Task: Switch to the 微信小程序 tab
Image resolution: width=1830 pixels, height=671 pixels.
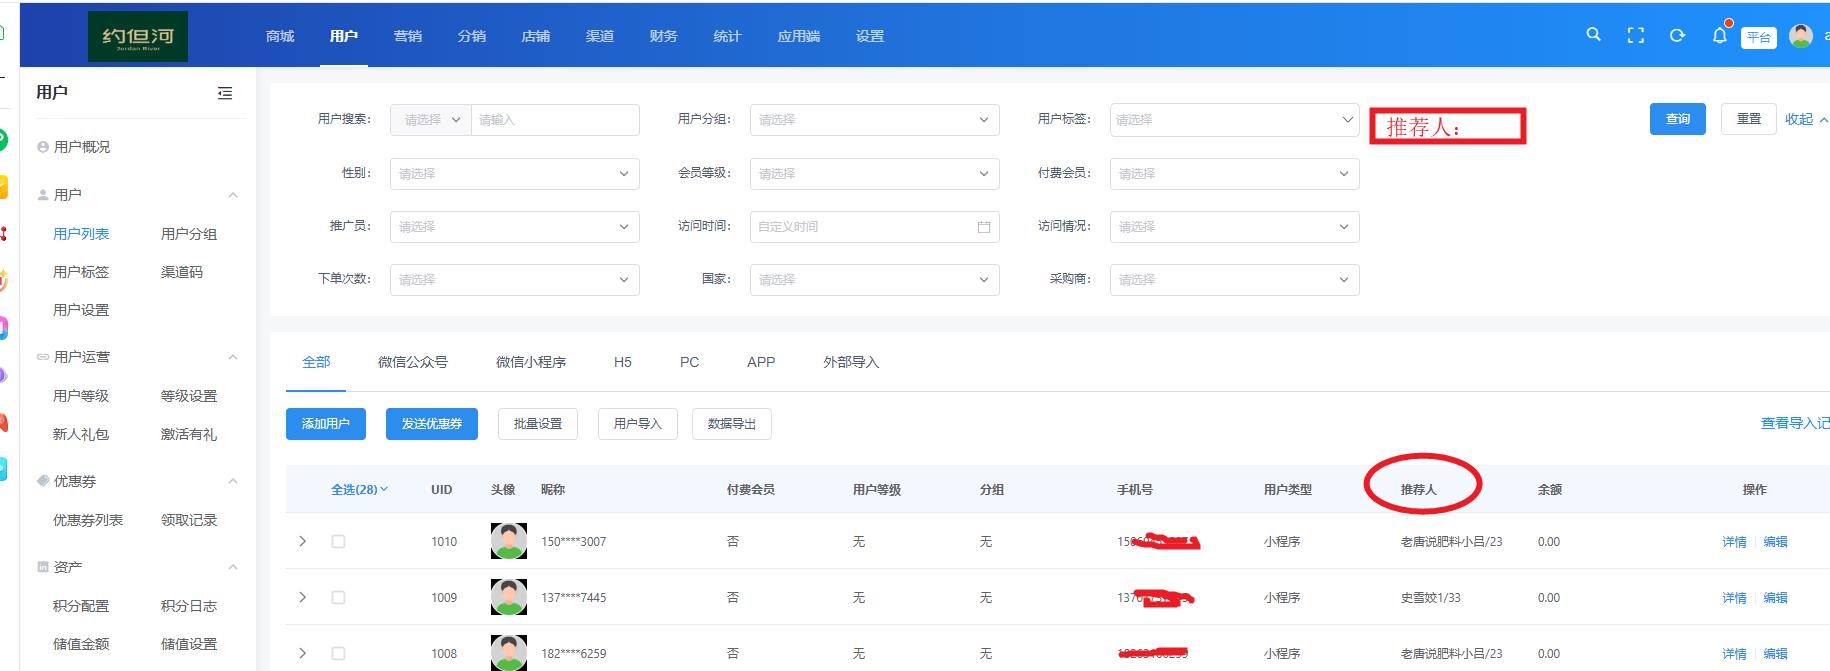Action: (x=531, y=362)
